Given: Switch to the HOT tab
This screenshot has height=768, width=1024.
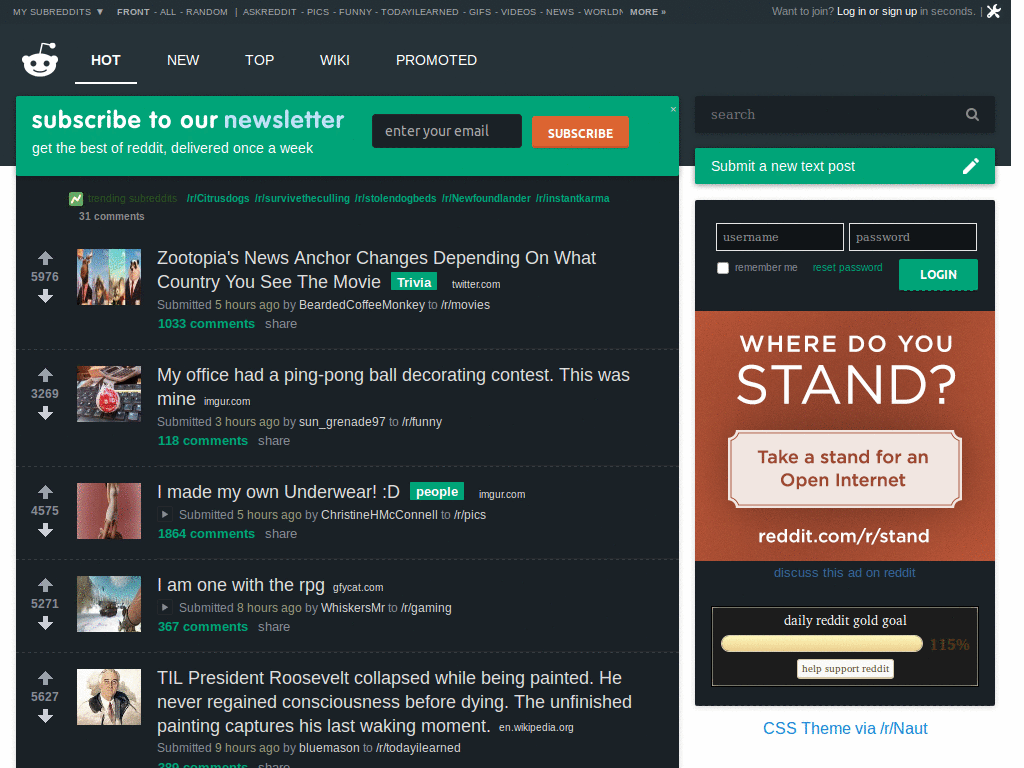Looking at the screenshot, I should click(x=106, y=60).
